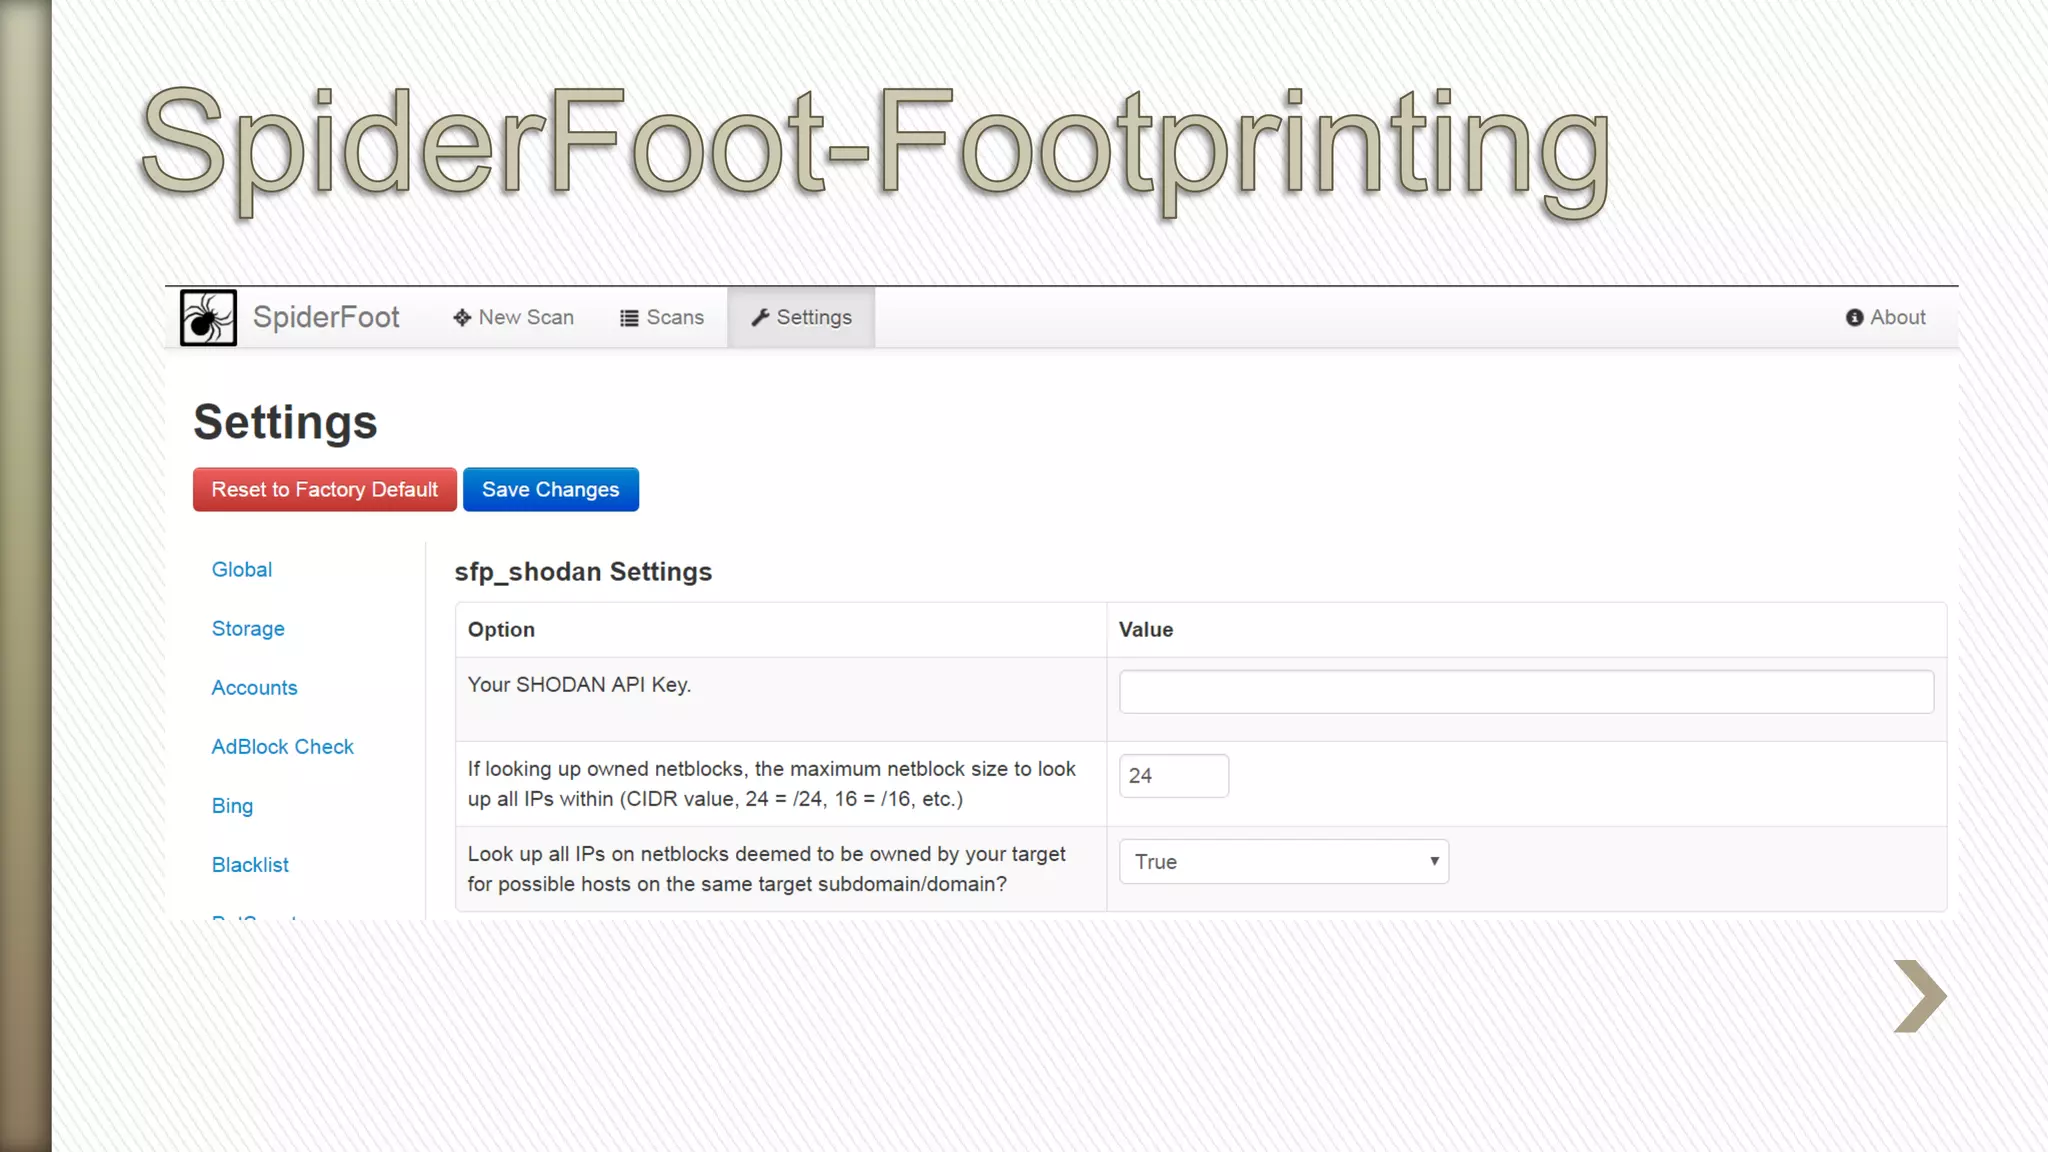
Task: Select Bing module settings
Action: (x=232, y=806)
